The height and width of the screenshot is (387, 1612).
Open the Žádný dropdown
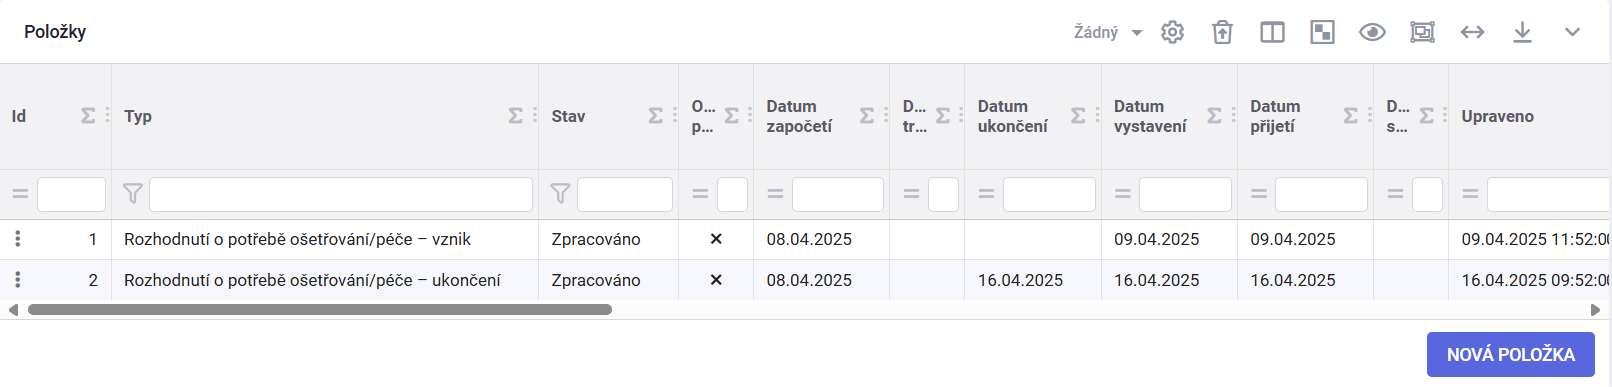point(1108,32)
